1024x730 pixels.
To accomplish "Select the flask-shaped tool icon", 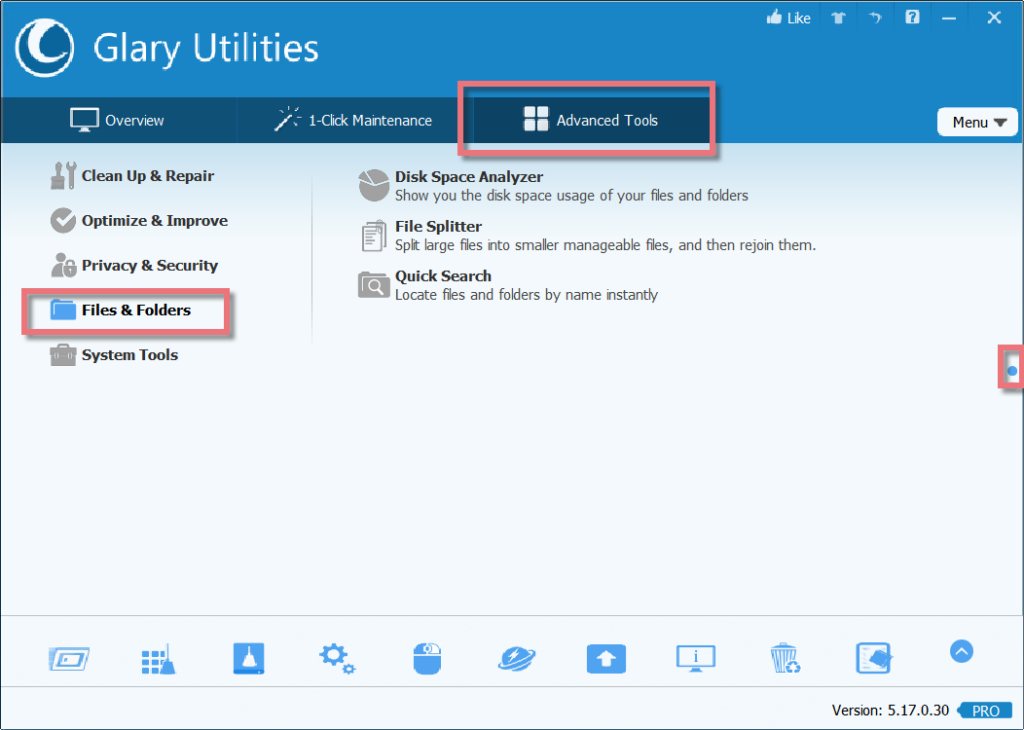I will tap(248, 658).
